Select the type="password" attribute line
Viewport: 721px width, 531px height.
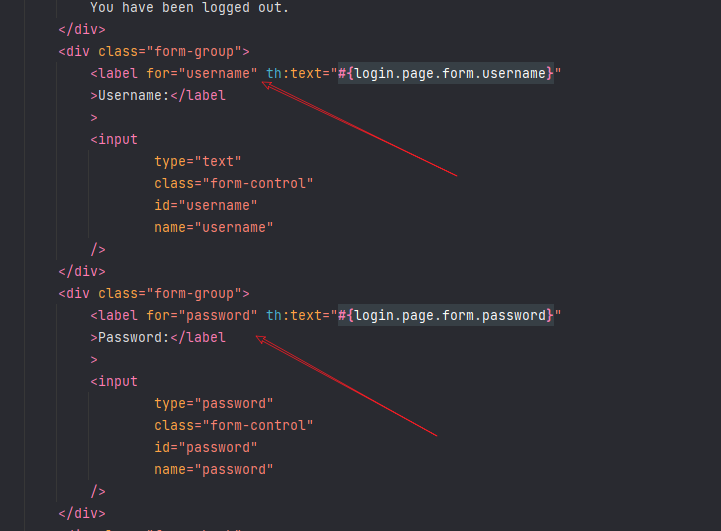coord(214,404)
